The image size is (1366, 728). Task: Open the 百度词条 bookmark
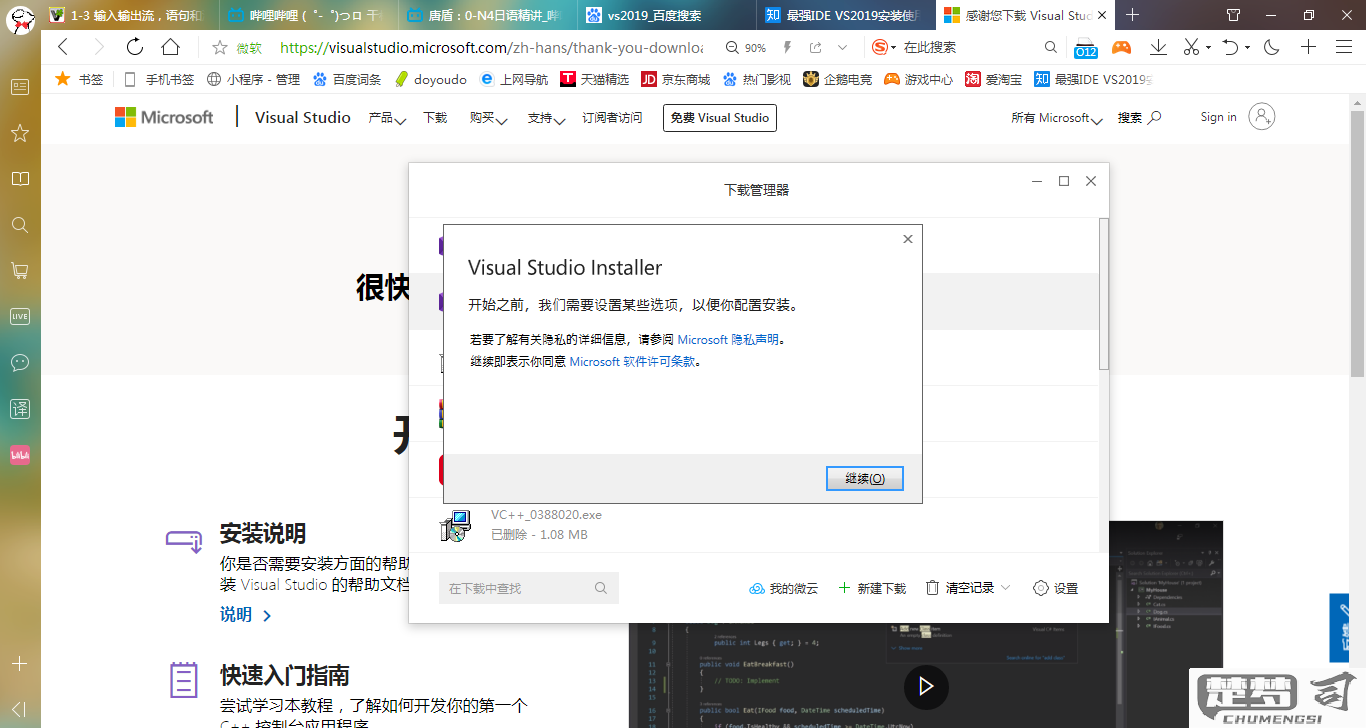(x=347, y=79)
